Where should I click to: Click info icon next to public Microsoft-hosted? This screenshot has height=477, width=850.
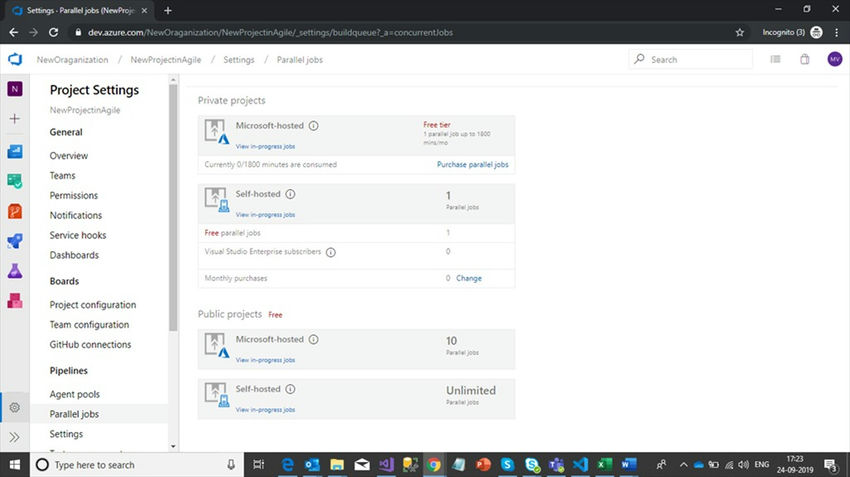pos(313,339)
